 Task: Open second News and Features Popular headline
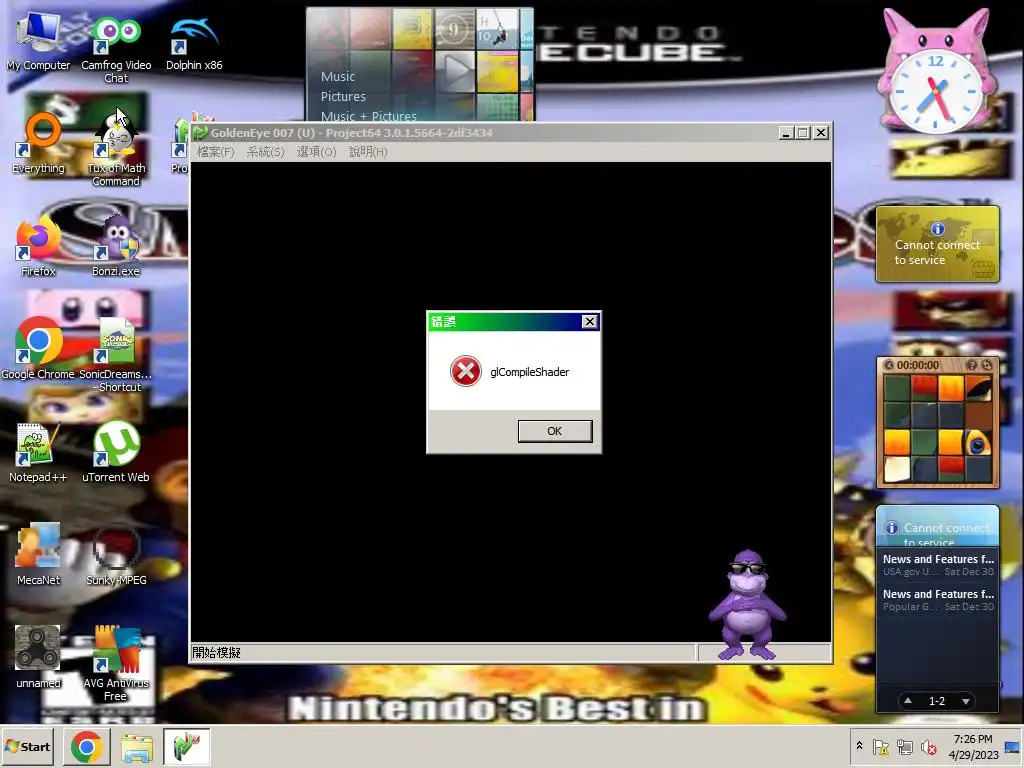(938, 600)
